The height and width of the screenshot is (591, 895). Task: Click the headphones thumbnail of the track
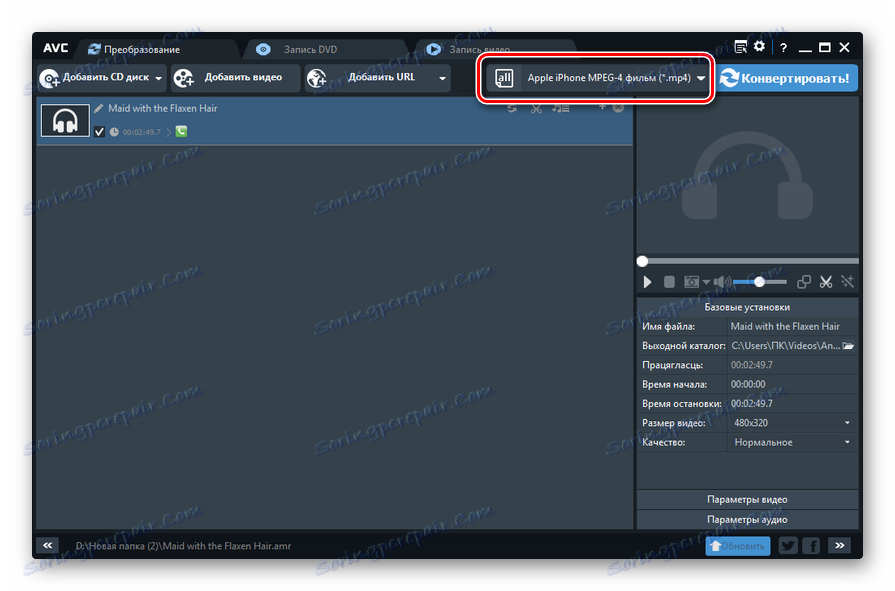coord(65,120)
